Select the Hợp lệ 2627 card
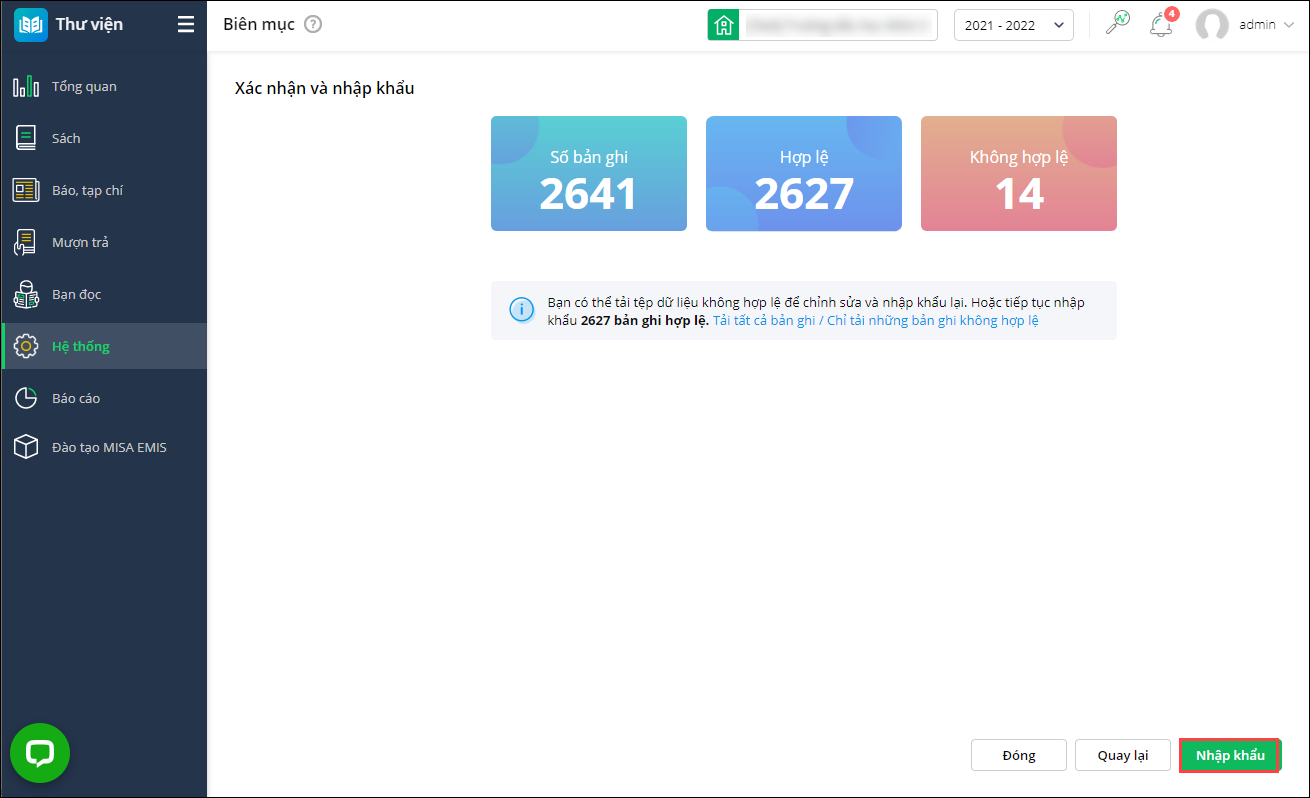 pyautogui.click(x=804, y=174)
